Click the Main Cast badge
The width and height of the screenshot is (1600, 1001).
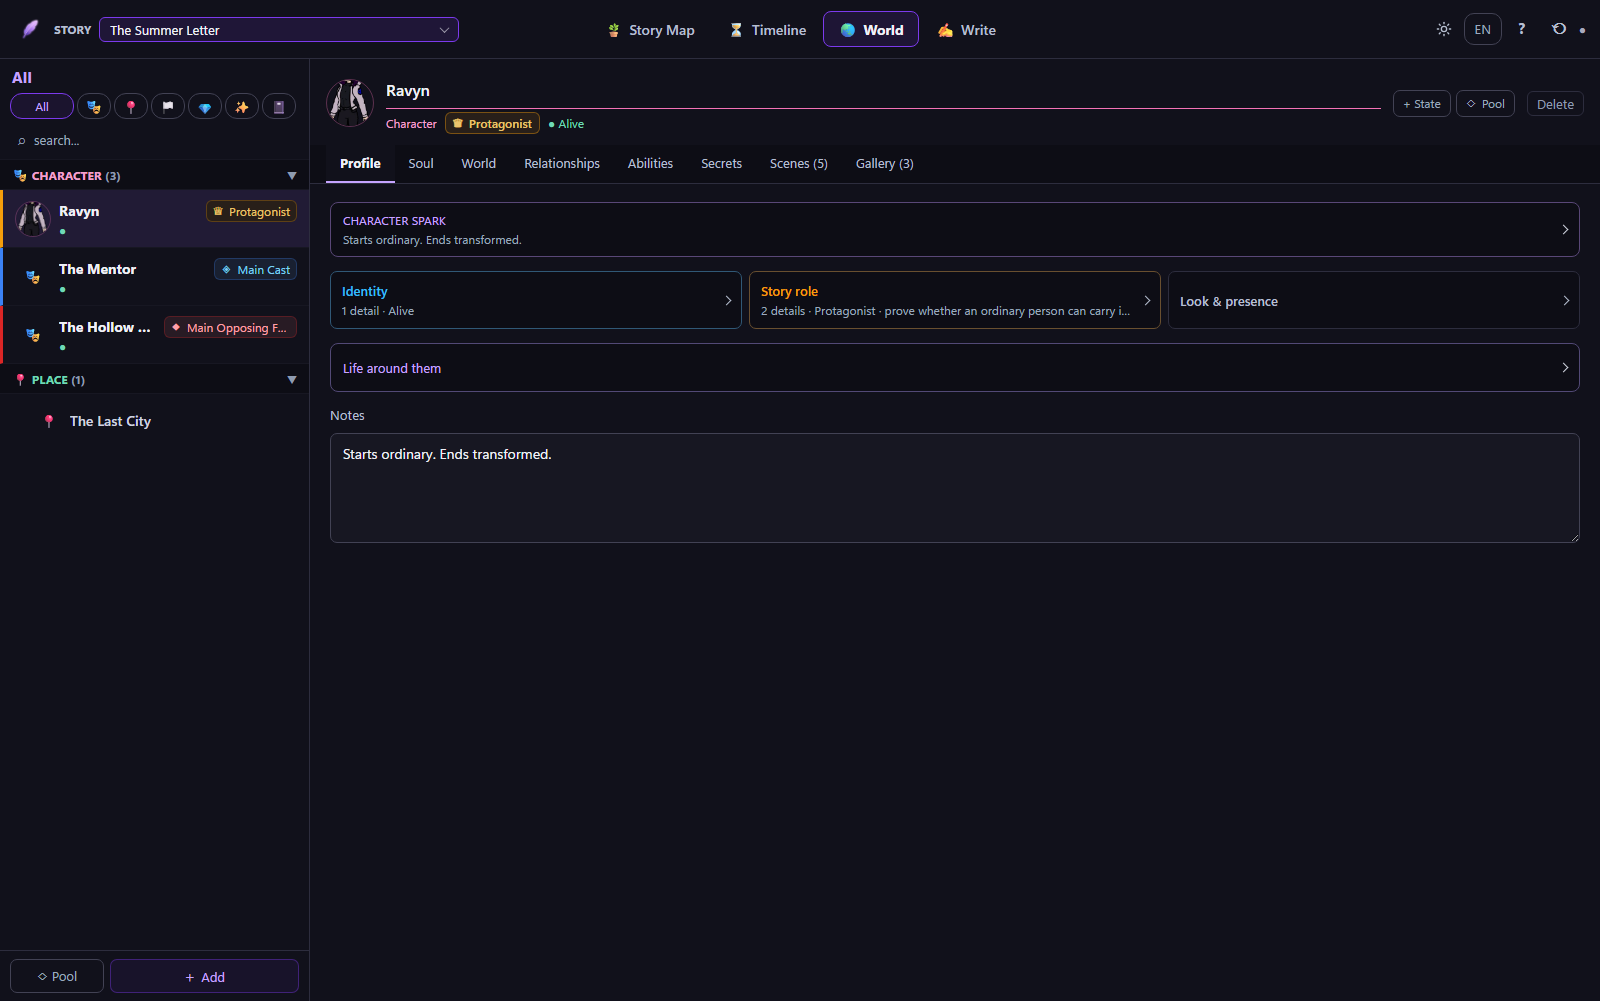coord(256,270)
